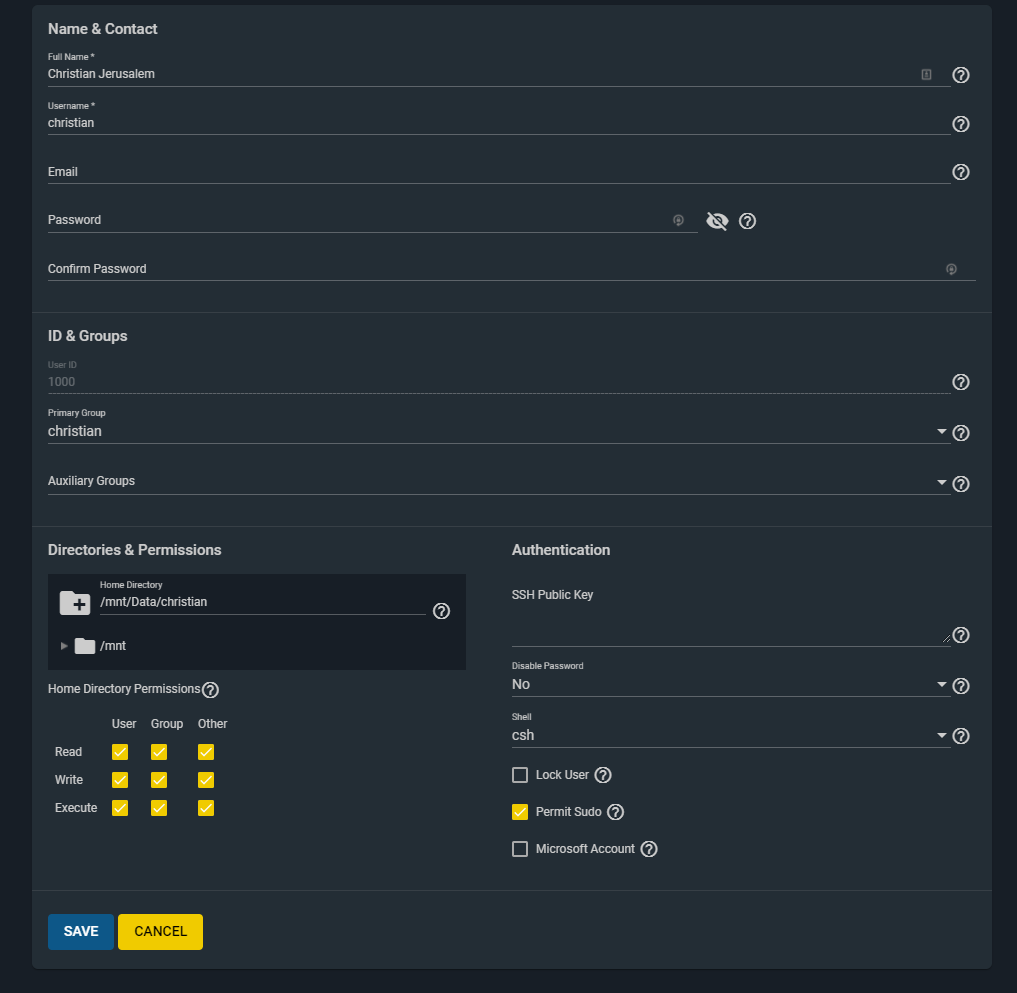Screen dimensions: 1017x993
Task: Open help for Home Directory
Action: click(441, 611)
